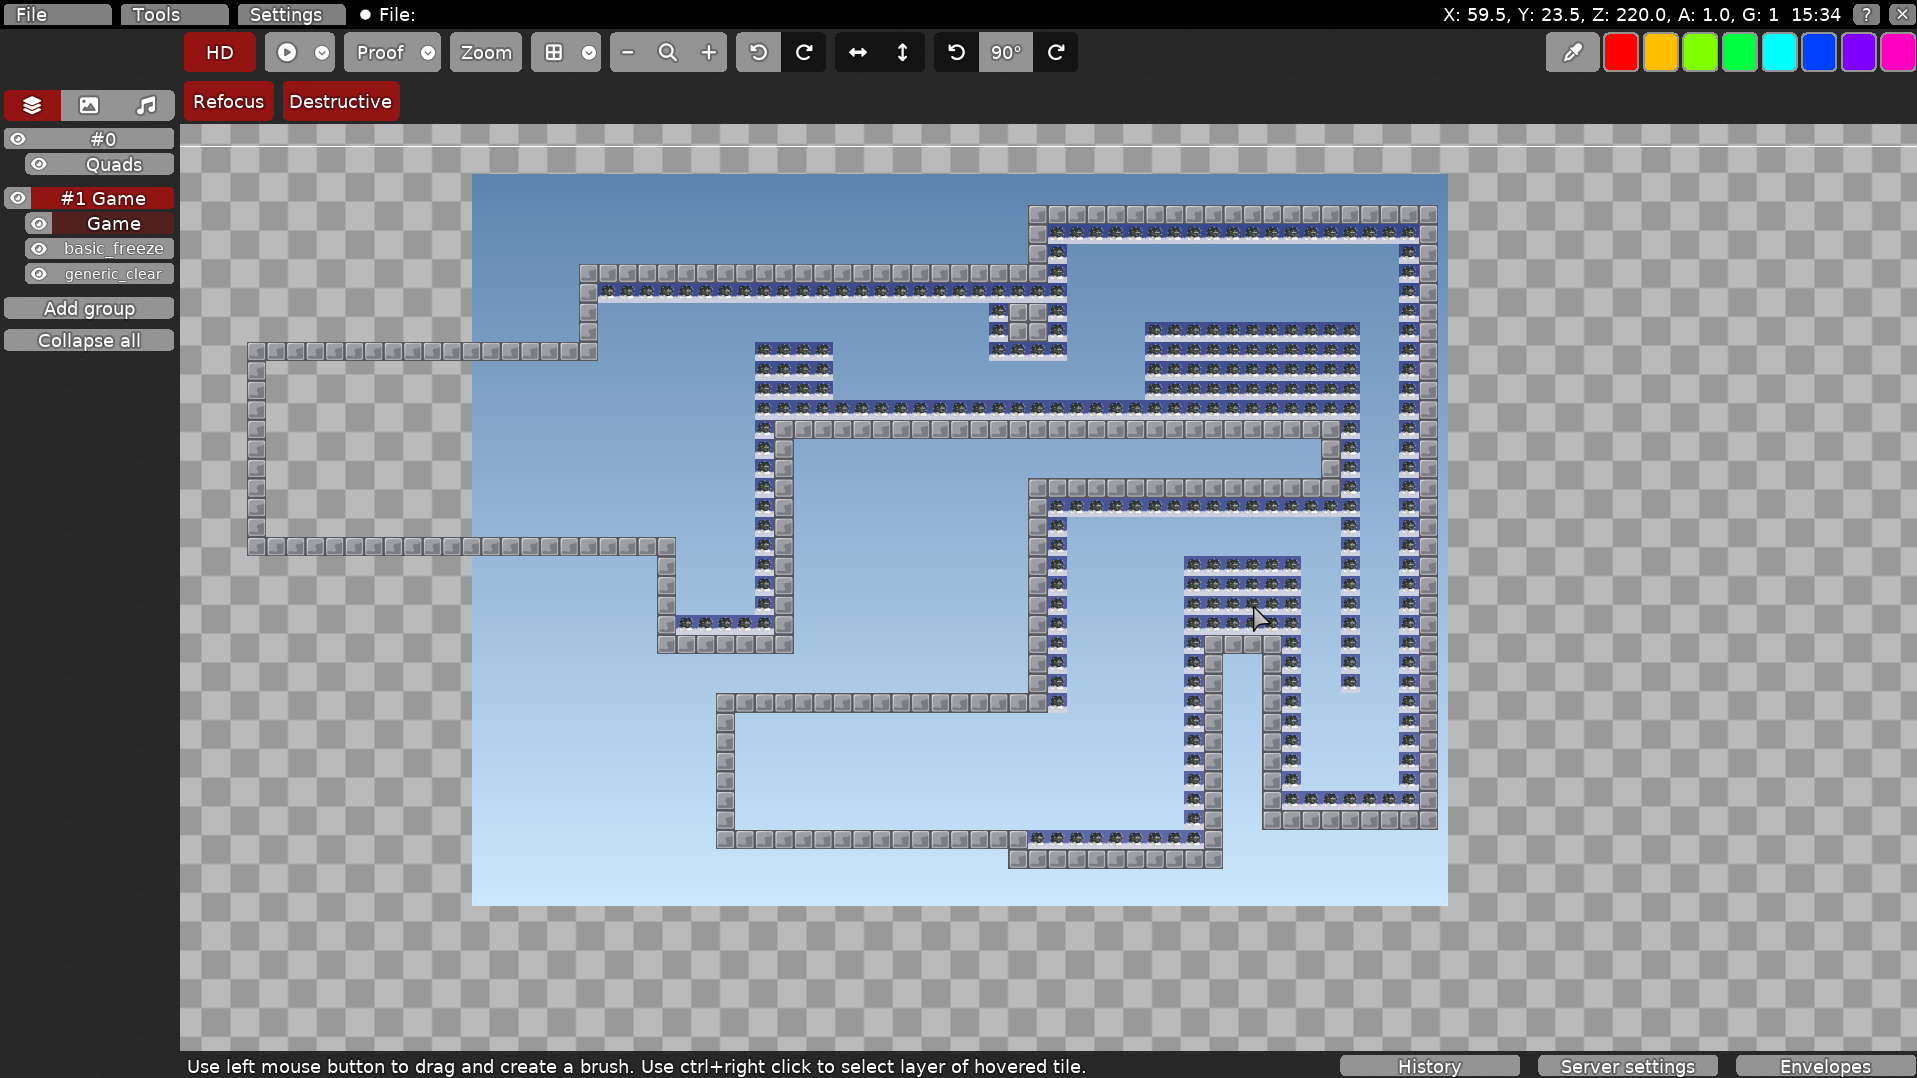Rotate brush clockwise icon
Screen dimensions: 1917x1078
point(1056,53)
